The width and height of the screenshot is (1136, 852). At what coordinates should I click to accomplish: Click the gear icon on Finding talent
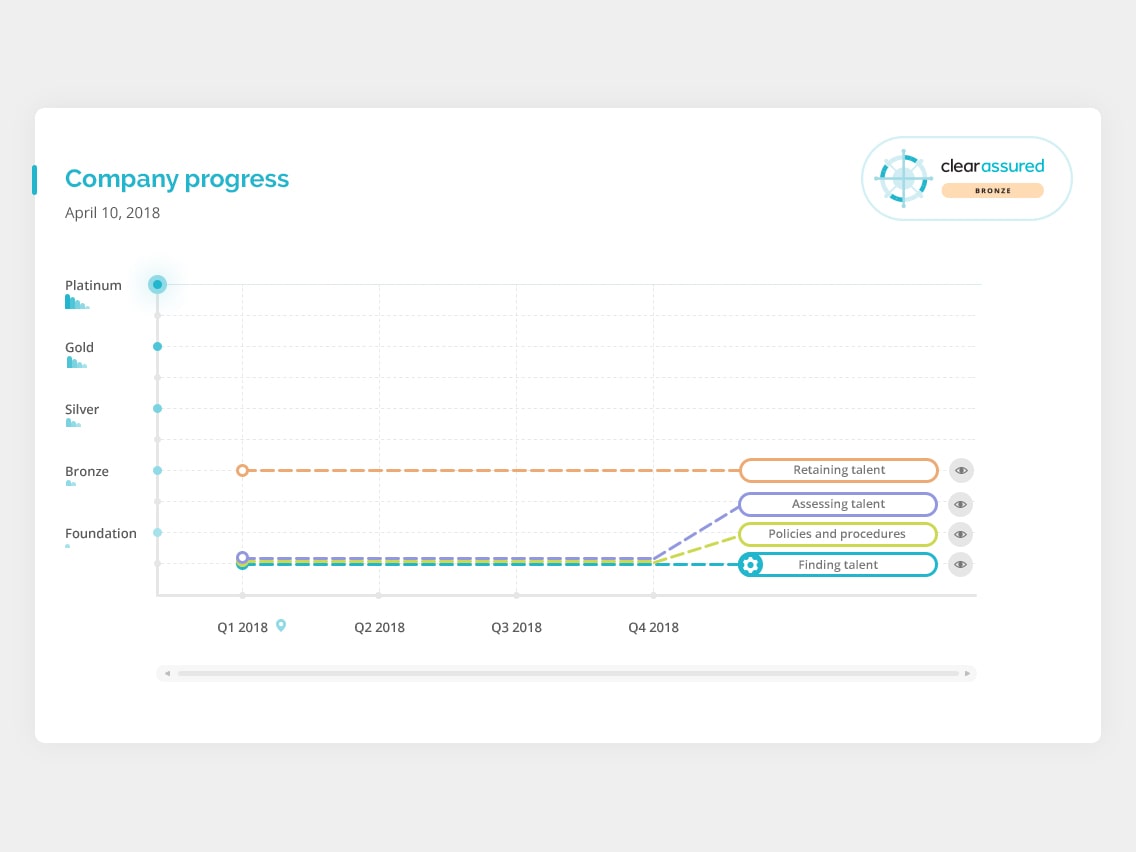tap(751, 565)
